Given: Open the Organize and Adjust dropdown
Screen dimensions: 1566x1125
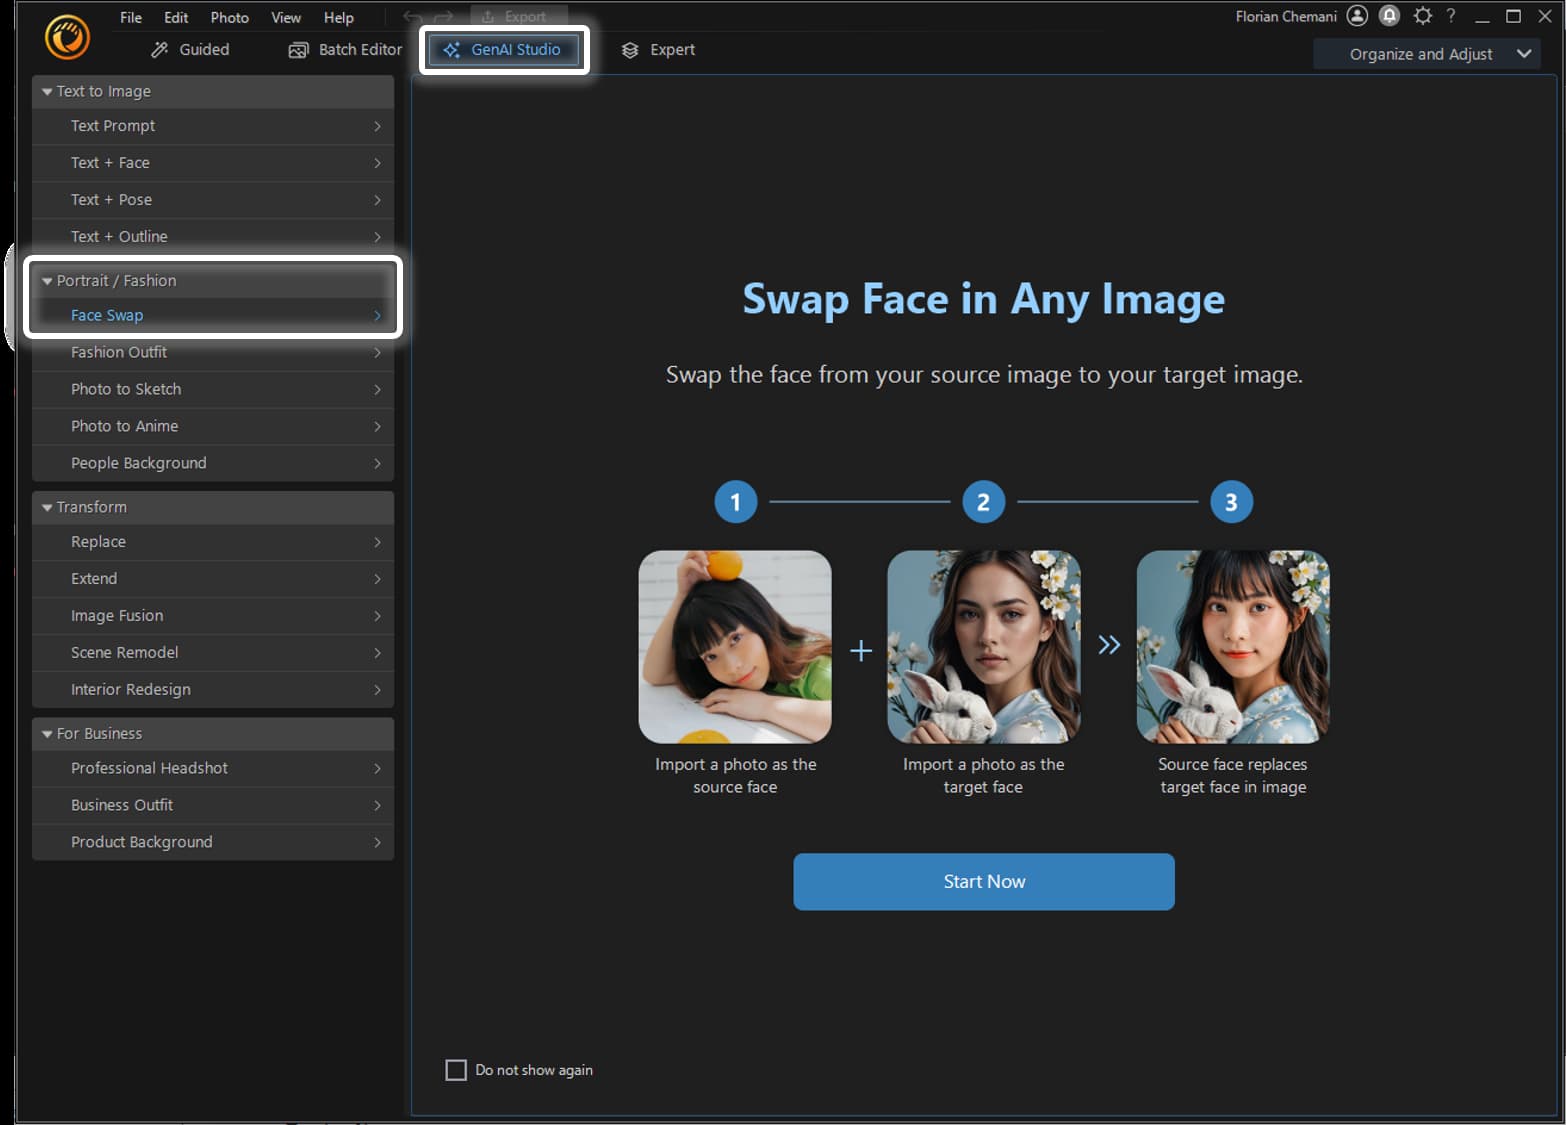Looking at the screenshot, I should coord(1427,53).
